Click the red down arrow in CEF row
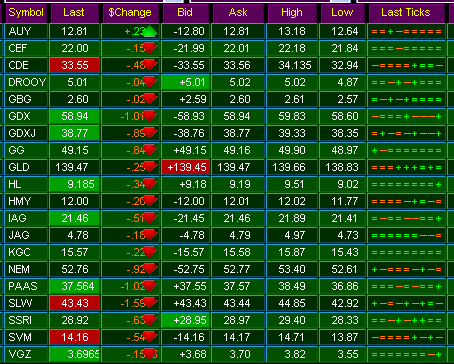The height and width of the screenshot is (364, 454). click(x=150, y=48)
